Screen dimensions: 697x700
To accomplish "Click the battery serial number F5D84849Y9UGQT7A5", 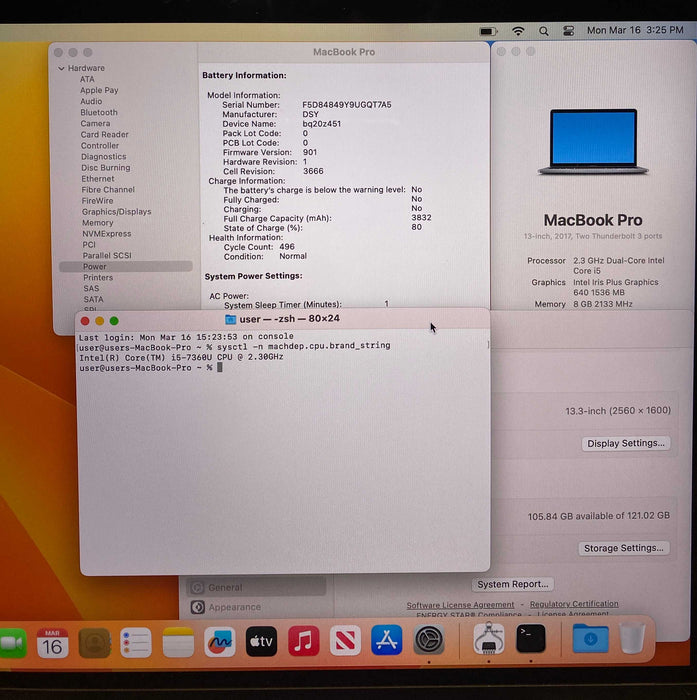I will pyautogui.click(x=347, y=105).
